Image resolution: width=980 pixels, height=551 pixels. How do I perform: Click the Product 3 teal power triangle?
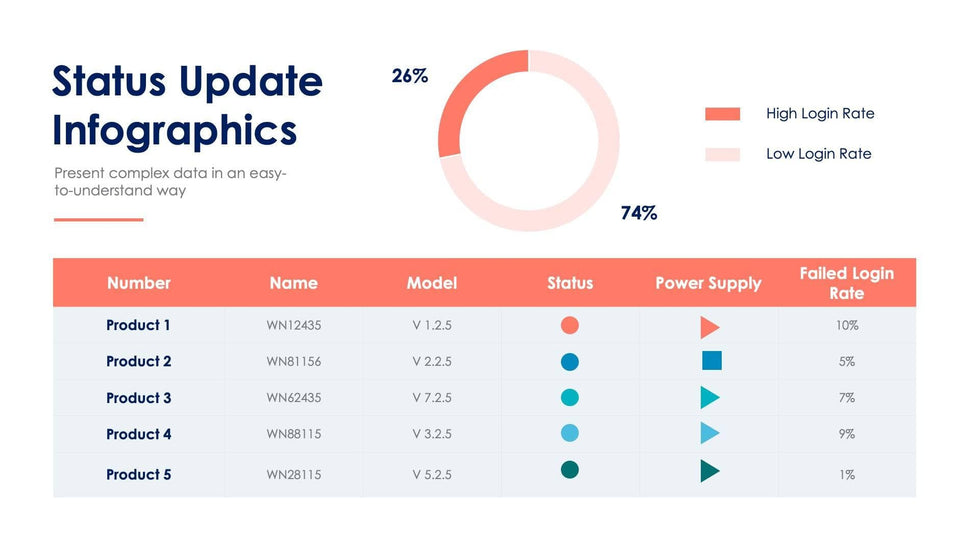[709, 398]
